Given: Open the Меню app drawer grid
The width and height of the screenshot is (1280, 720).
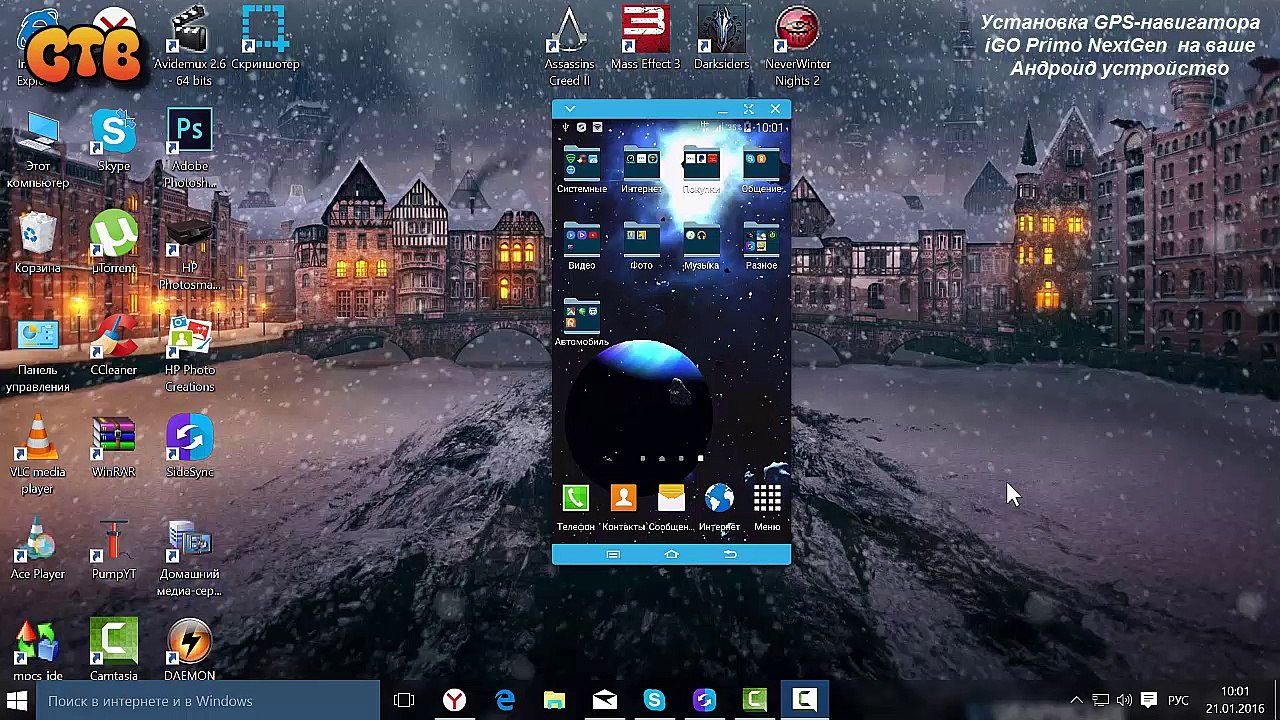Looking at the screenshot, I should pos(767,506).
